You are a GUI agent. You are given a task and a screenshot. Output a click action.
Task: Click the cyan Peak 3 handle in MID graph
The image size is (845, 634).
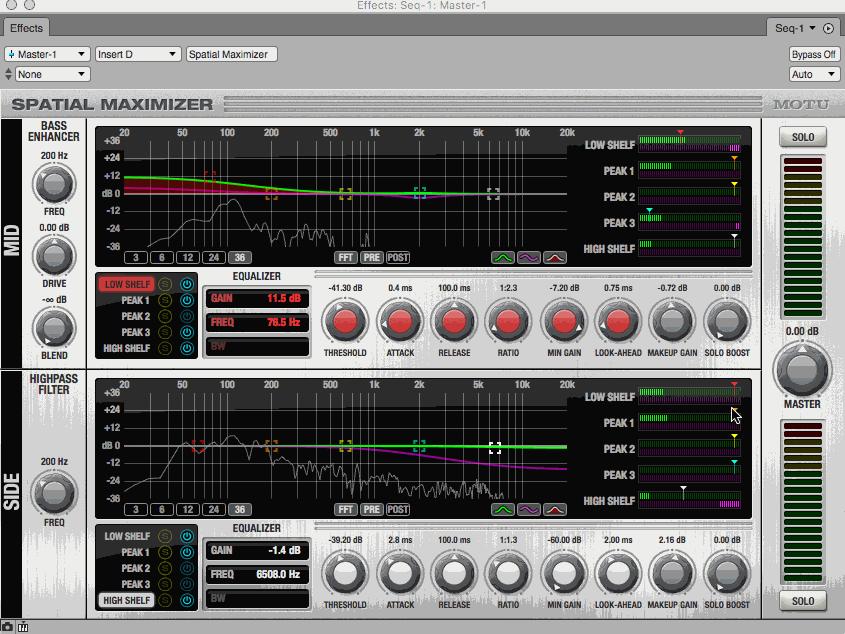pyautogui.click(x=420, y=193)
